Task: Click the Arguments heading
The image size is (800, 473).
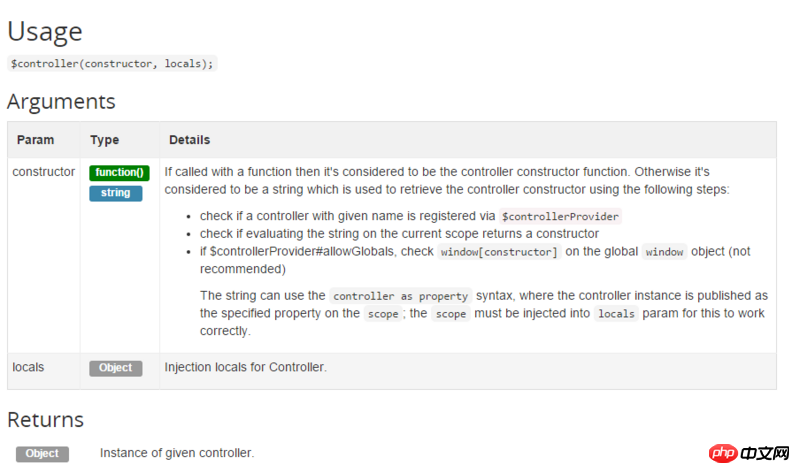Action: (61, 101)
